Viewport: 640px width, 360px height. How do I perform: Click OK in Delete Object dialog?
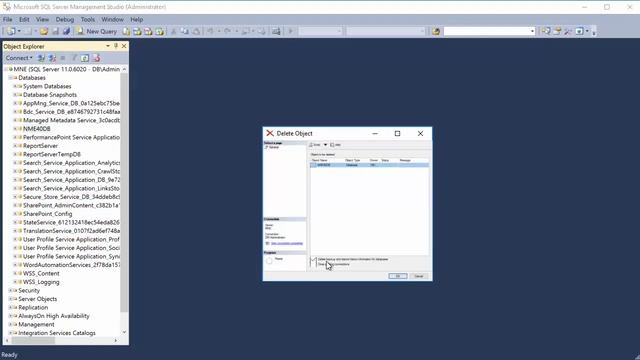pyautogui.click(x=398, y=276)
